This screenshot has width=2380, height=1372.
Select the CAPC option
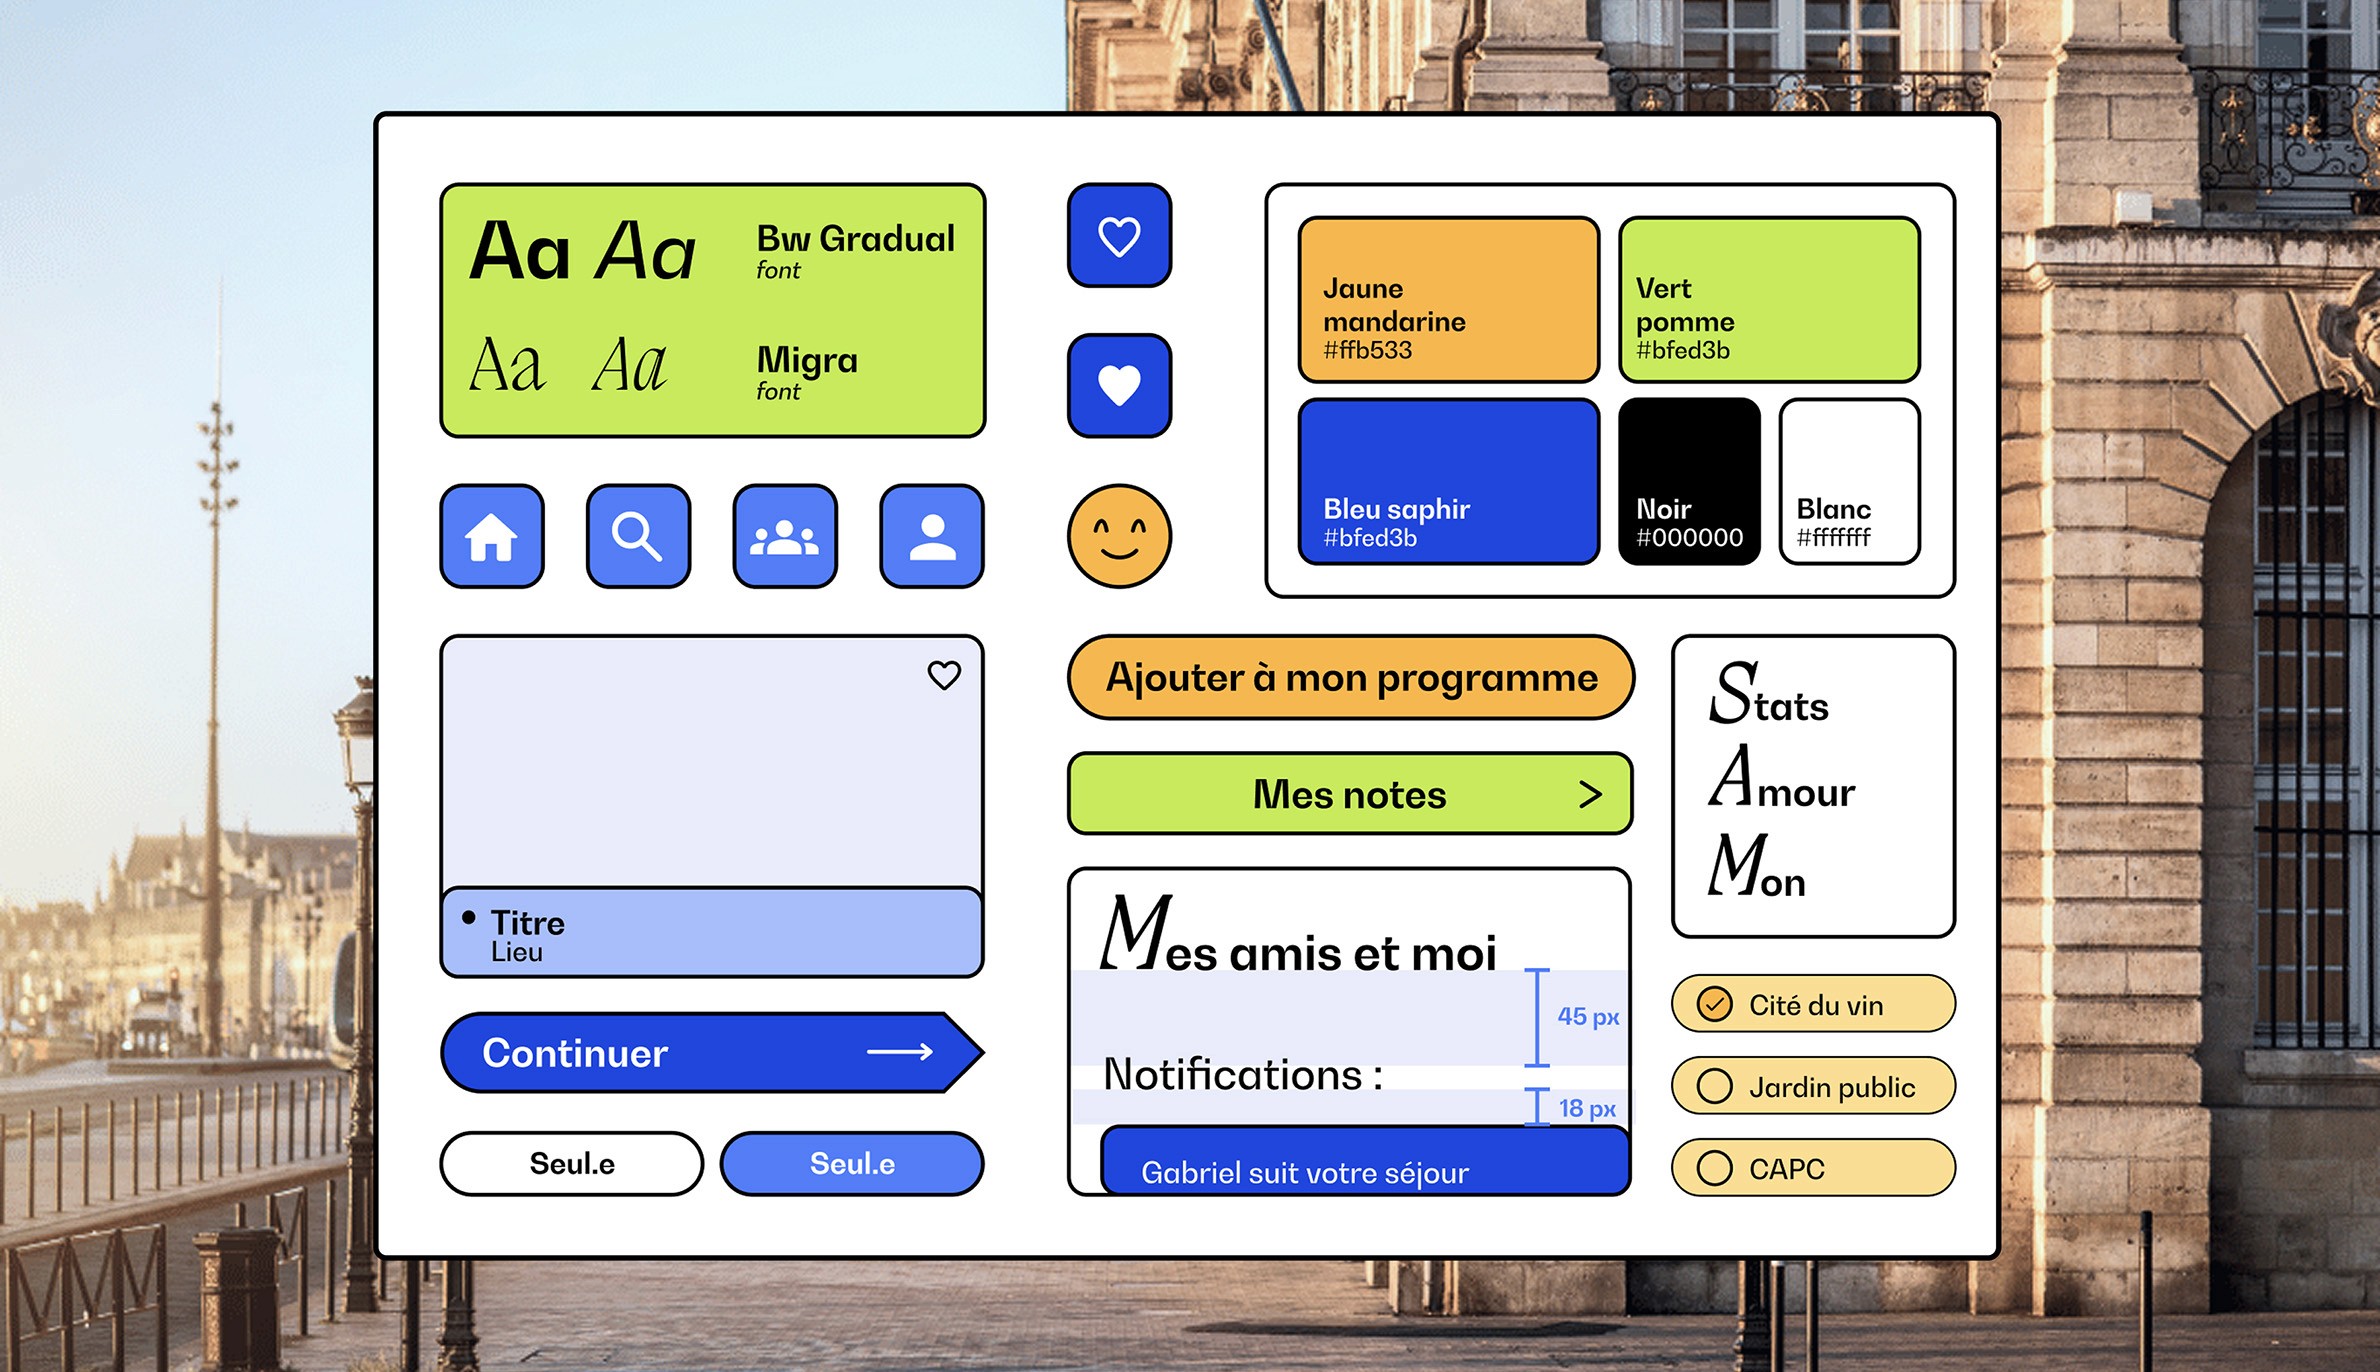click(1715, 1168)
